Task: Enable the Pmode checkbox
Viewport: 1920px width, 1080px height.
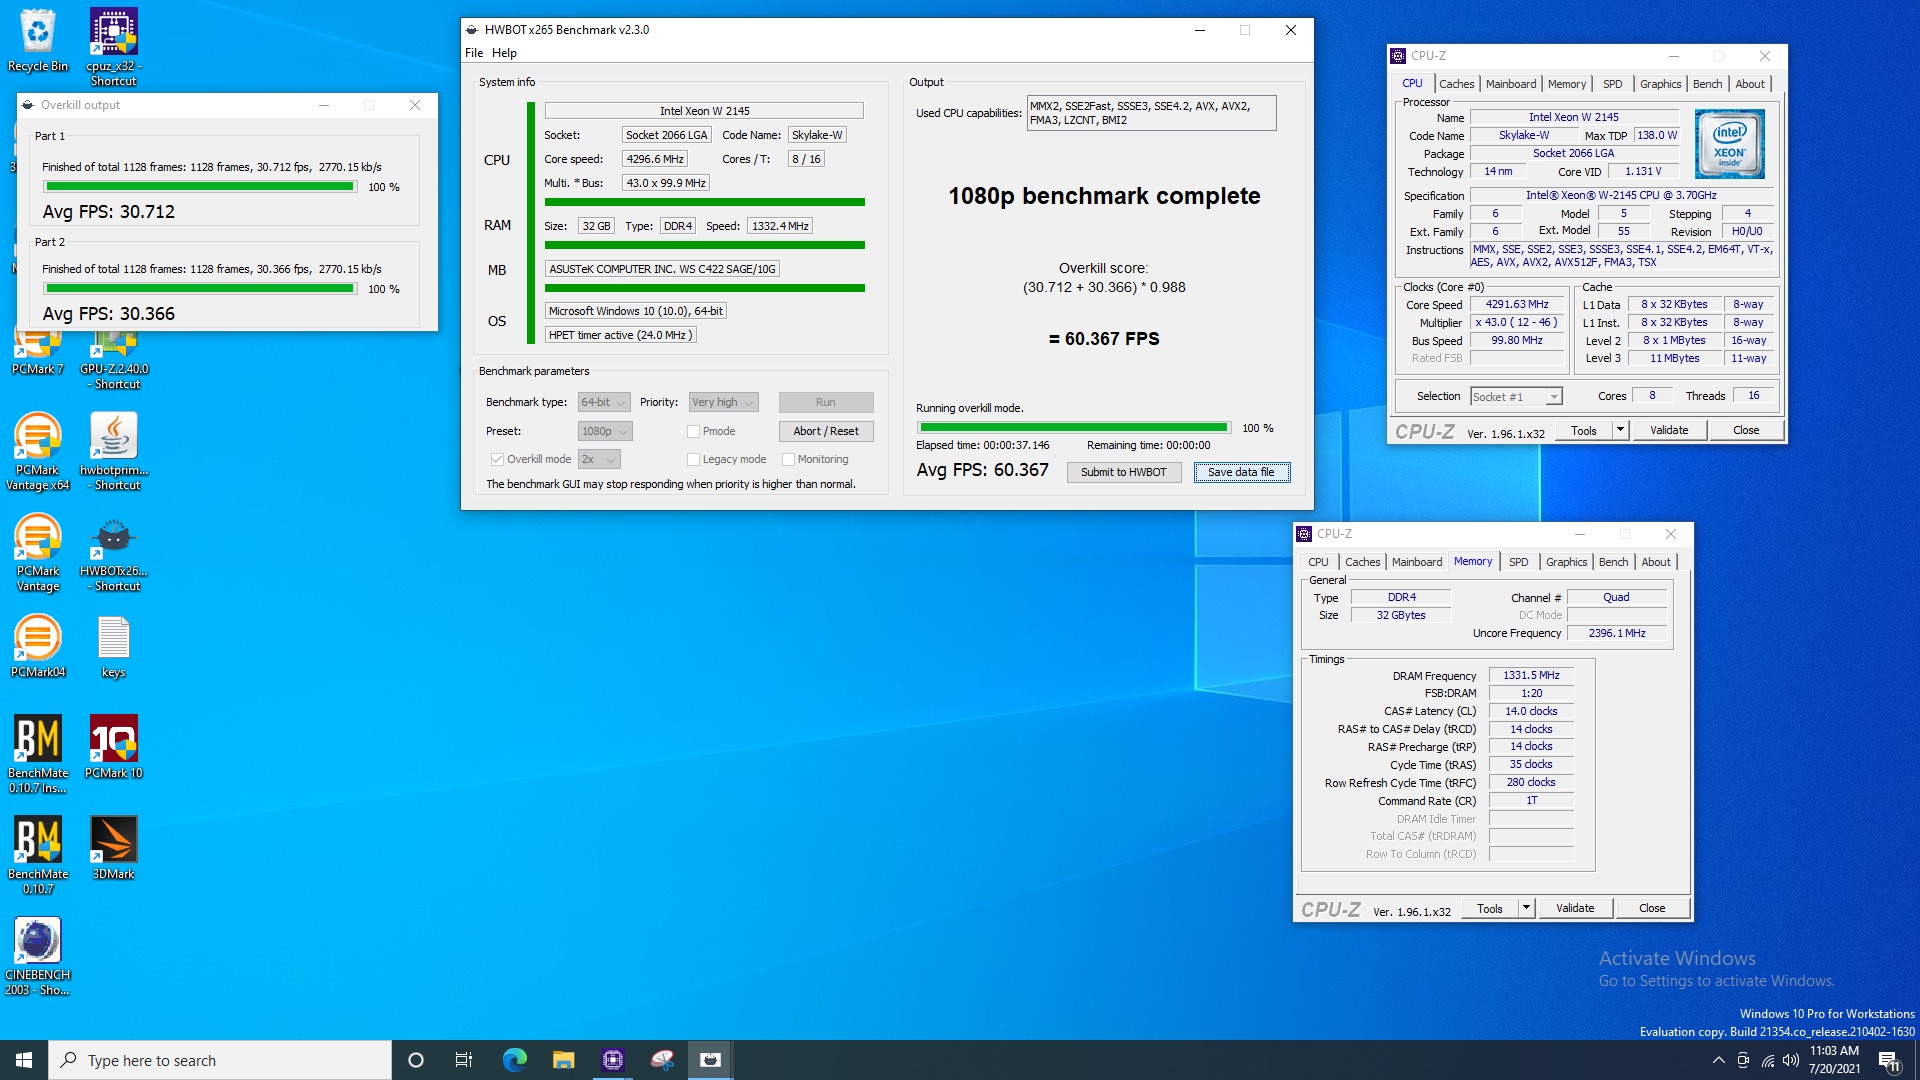Action: point(693,431)
